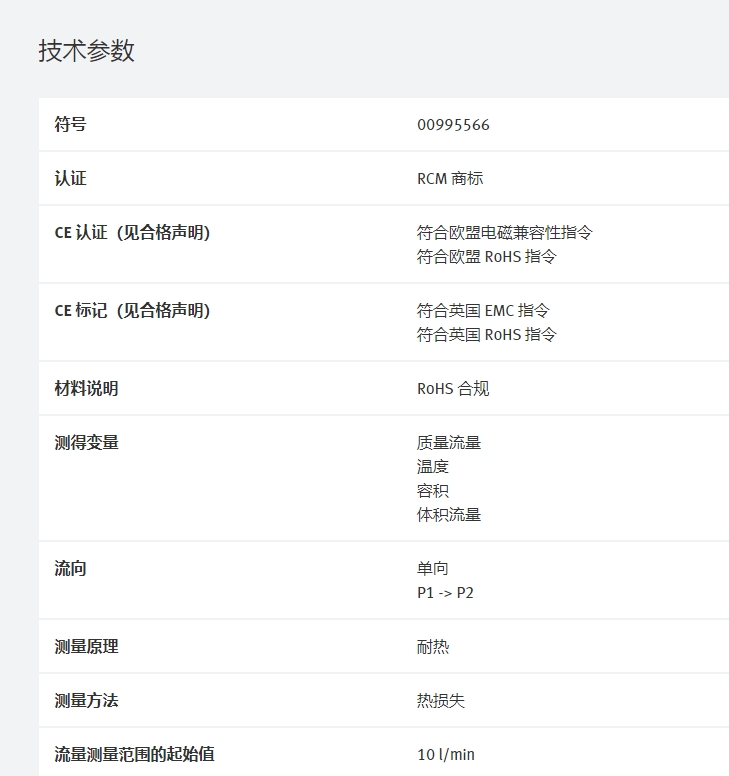Select the text 符合欧盟 RoHS 指令
The image size is (729, 776).
pyautogui.click(x=486, y=256)
